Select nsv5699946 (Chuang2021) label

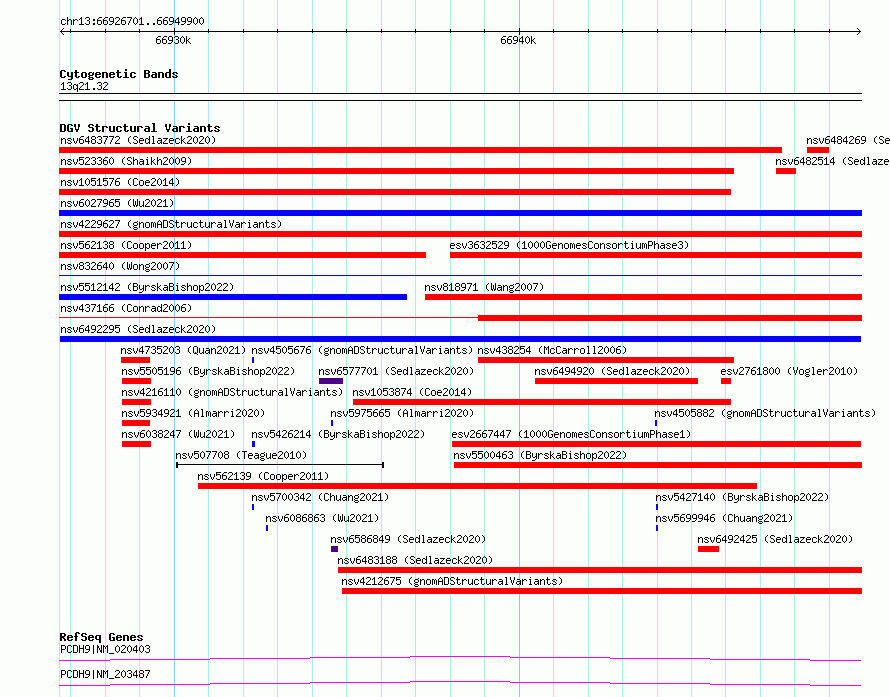pos(724,518)
